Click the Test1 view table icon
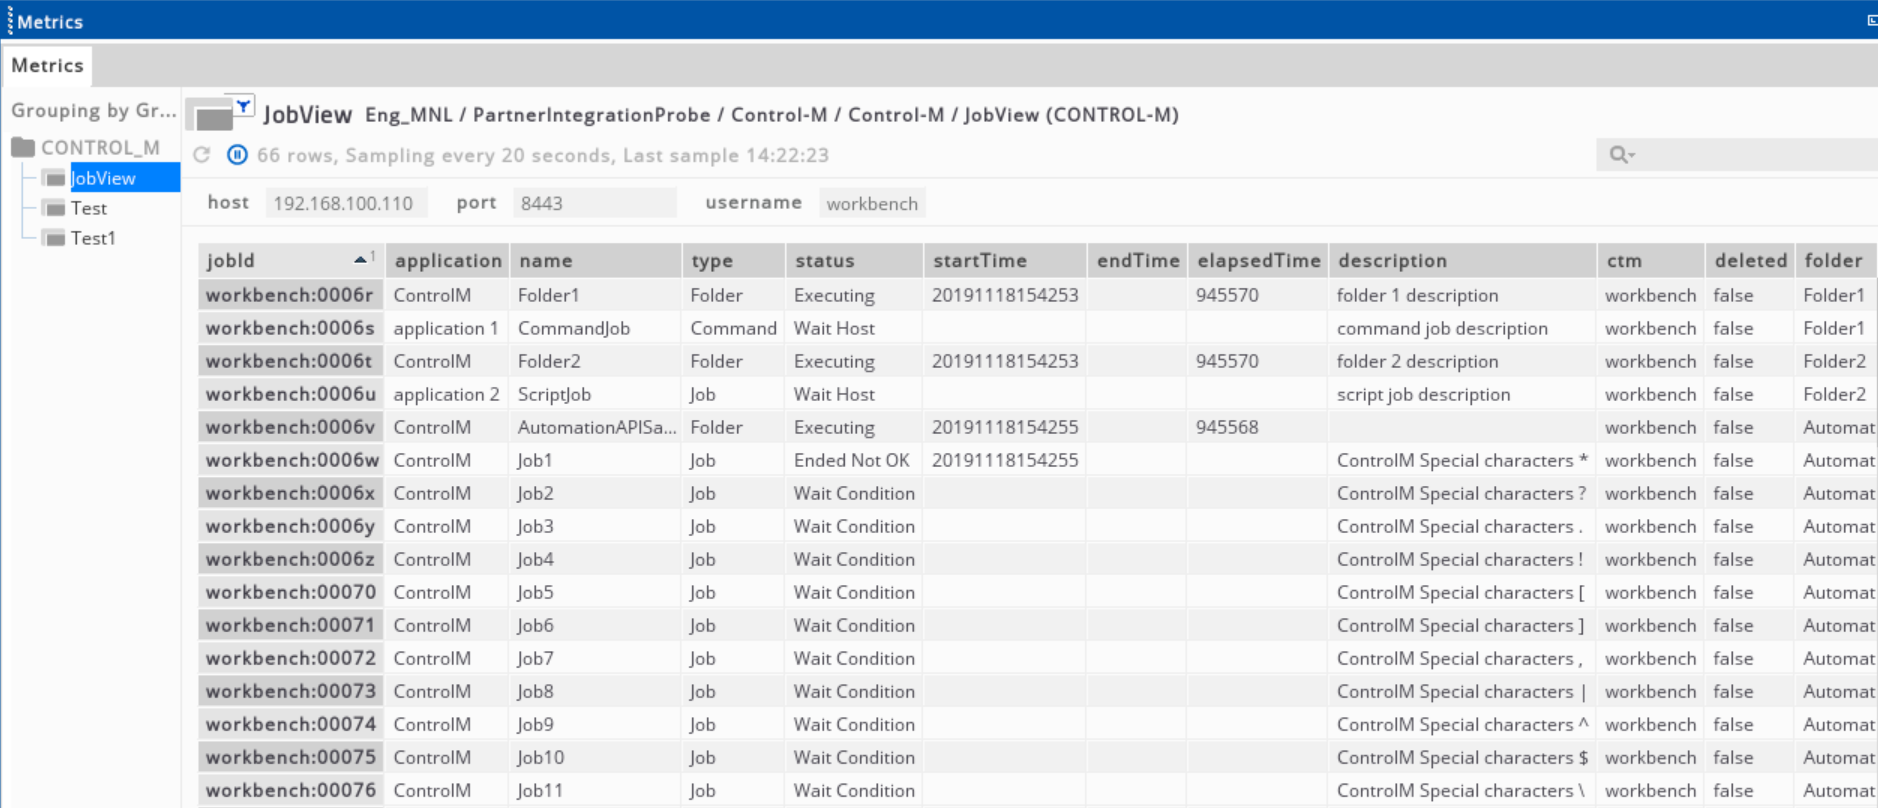The width and height of the screenshot is (1878, 808). tap(55, 239)
